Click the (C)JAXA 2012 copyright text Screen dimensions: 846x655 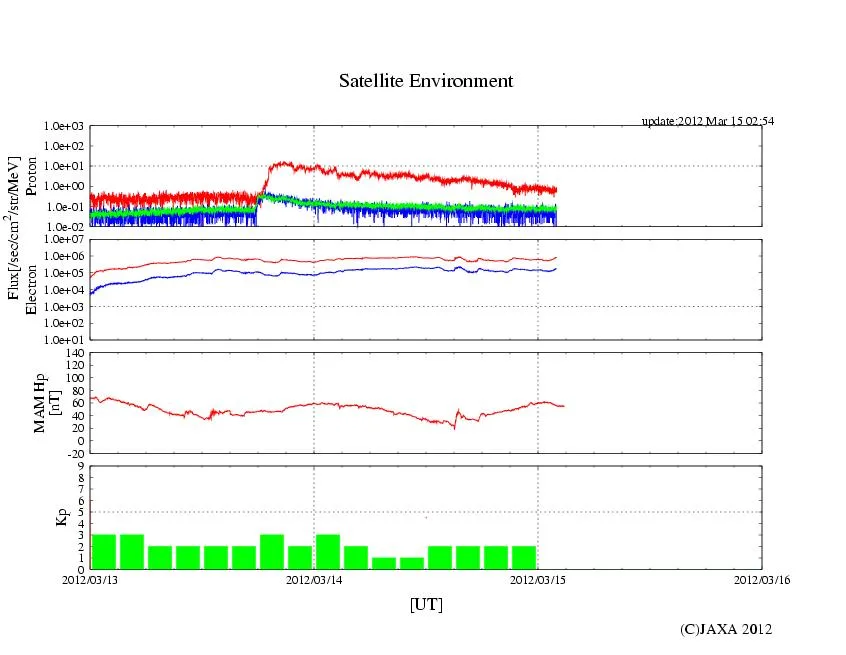click(x=726, y=628)
